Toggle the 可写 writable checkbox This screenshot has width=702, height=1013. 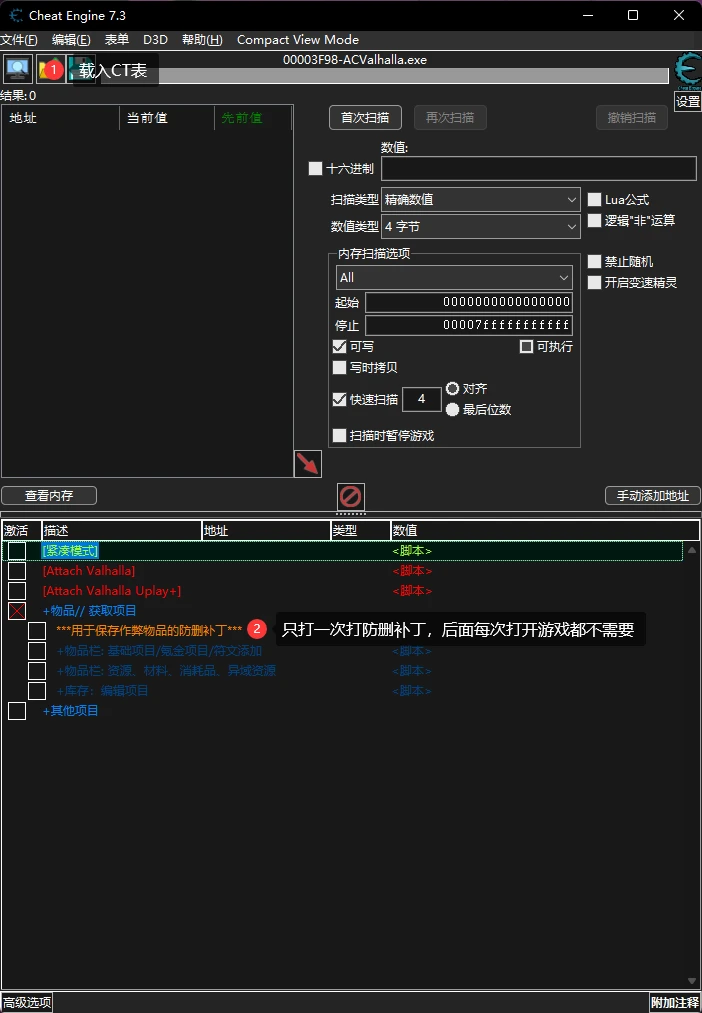340,347
